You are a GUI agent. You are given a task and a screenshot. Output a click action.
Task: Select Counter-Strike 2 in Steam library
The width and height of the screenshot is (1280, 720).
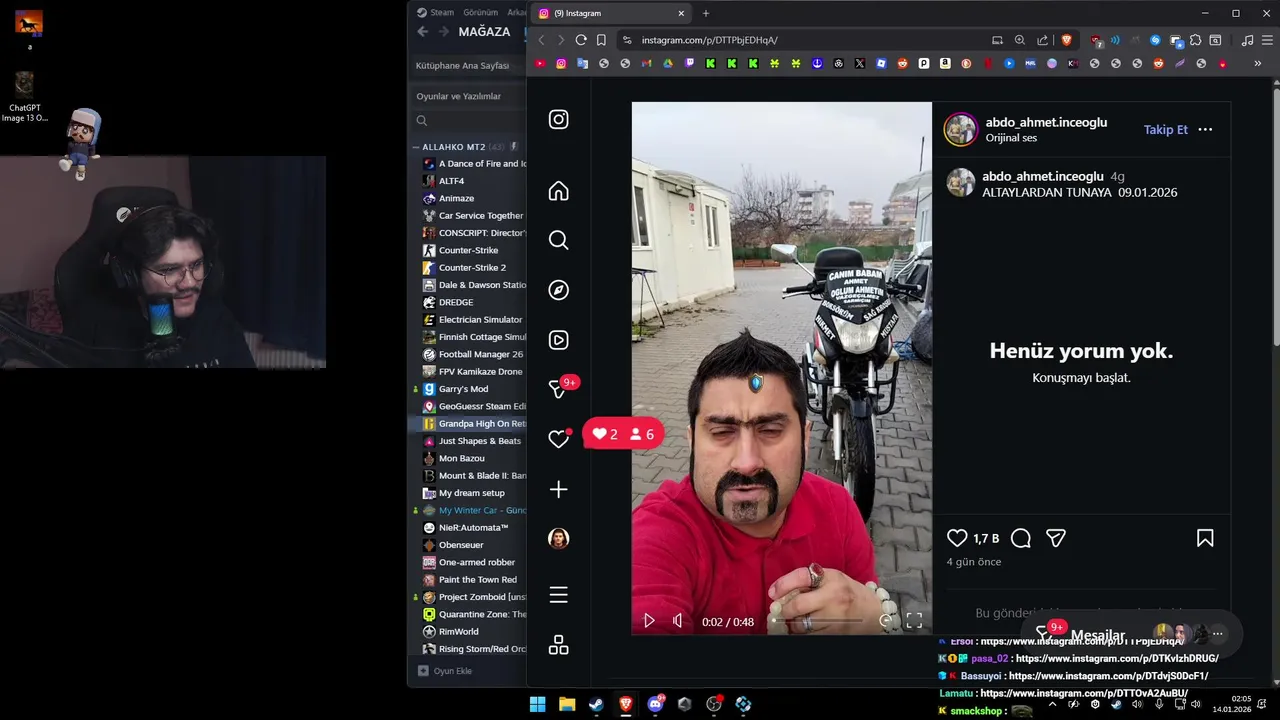(472, 267)
